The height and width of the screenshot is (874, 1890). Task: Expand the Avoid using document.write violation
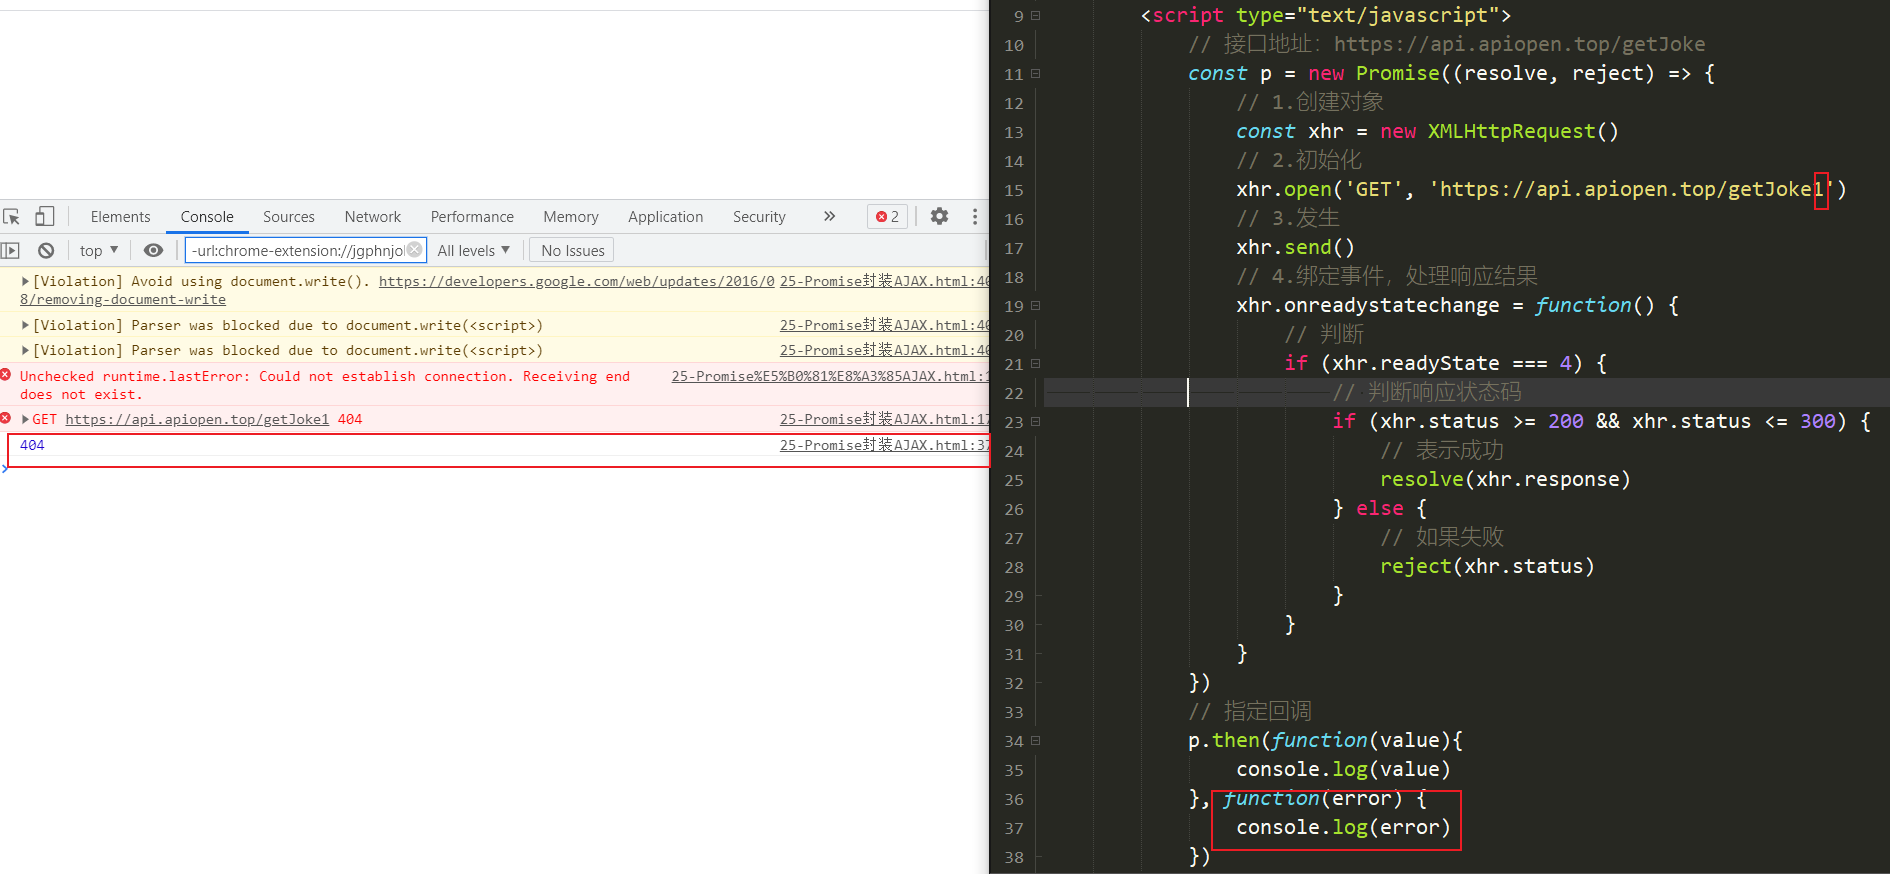click(25, 281)
